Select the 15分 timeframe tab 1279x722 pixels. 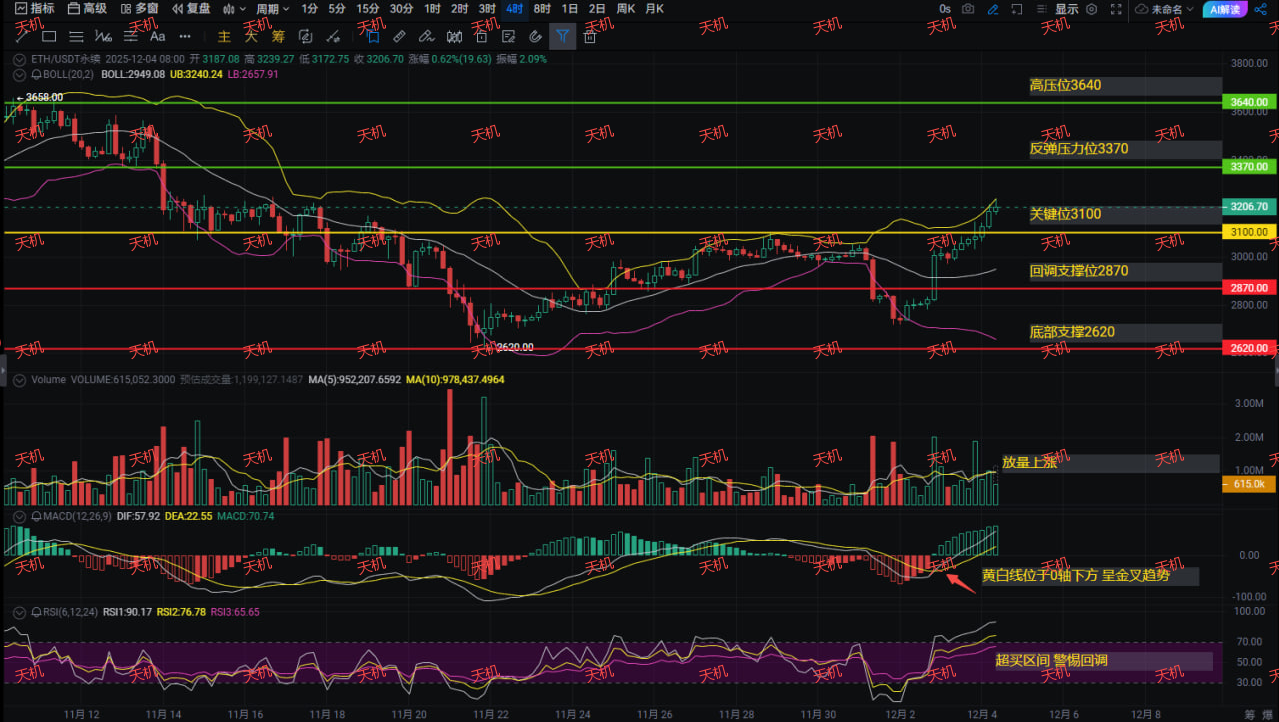368,9
